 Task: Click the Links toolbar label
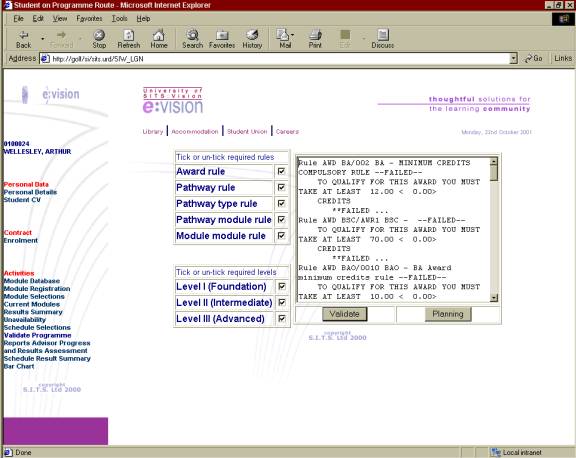[x=563, y=58]
